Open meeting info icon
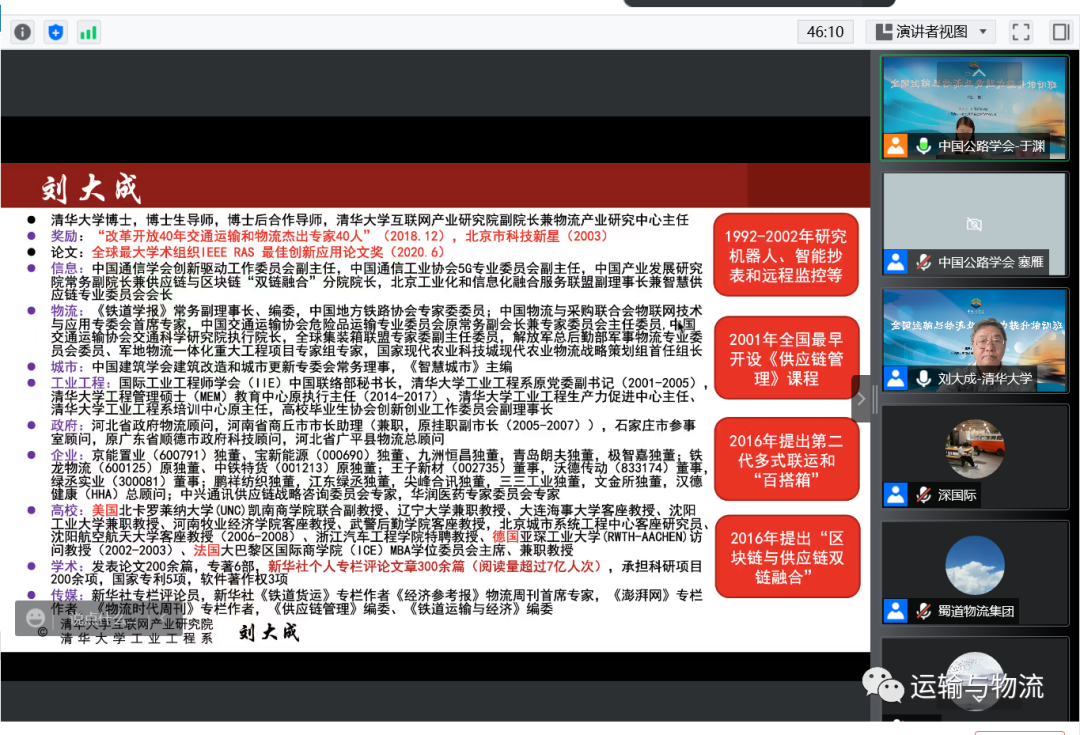Screen dimensions: 1080x735 coord(23,32)
